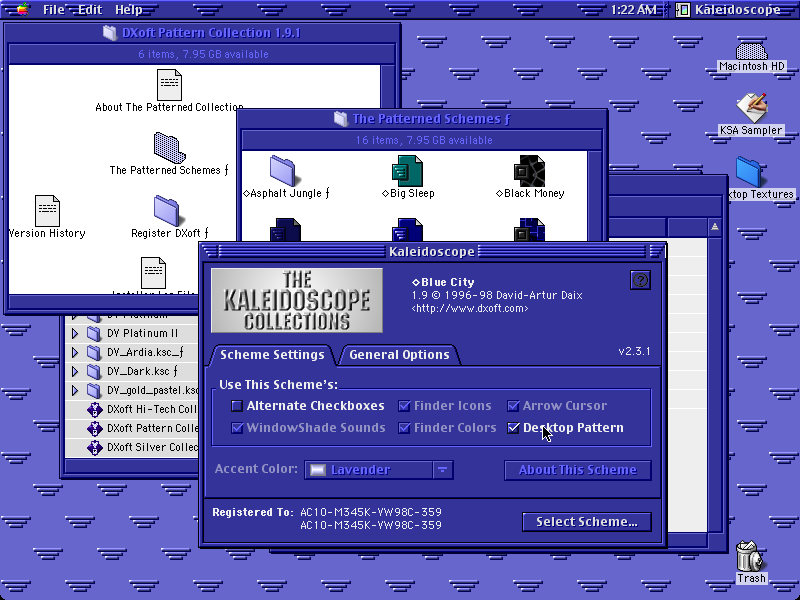The image size is (800, 600).
Task: Click the Select Scheme... button
Action: tap(587, 522)
